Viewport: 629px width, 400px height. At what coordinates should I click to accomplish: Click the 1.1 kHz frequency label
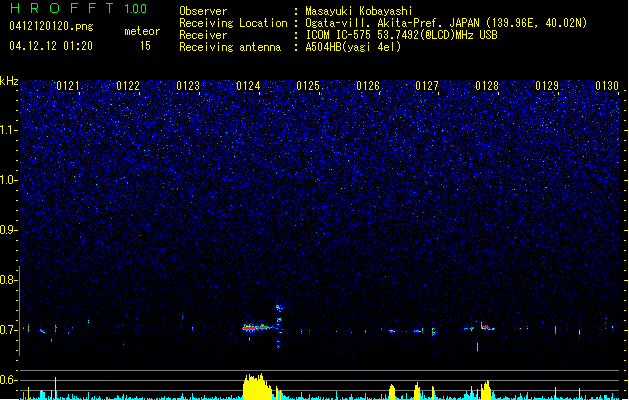point(8,130)
